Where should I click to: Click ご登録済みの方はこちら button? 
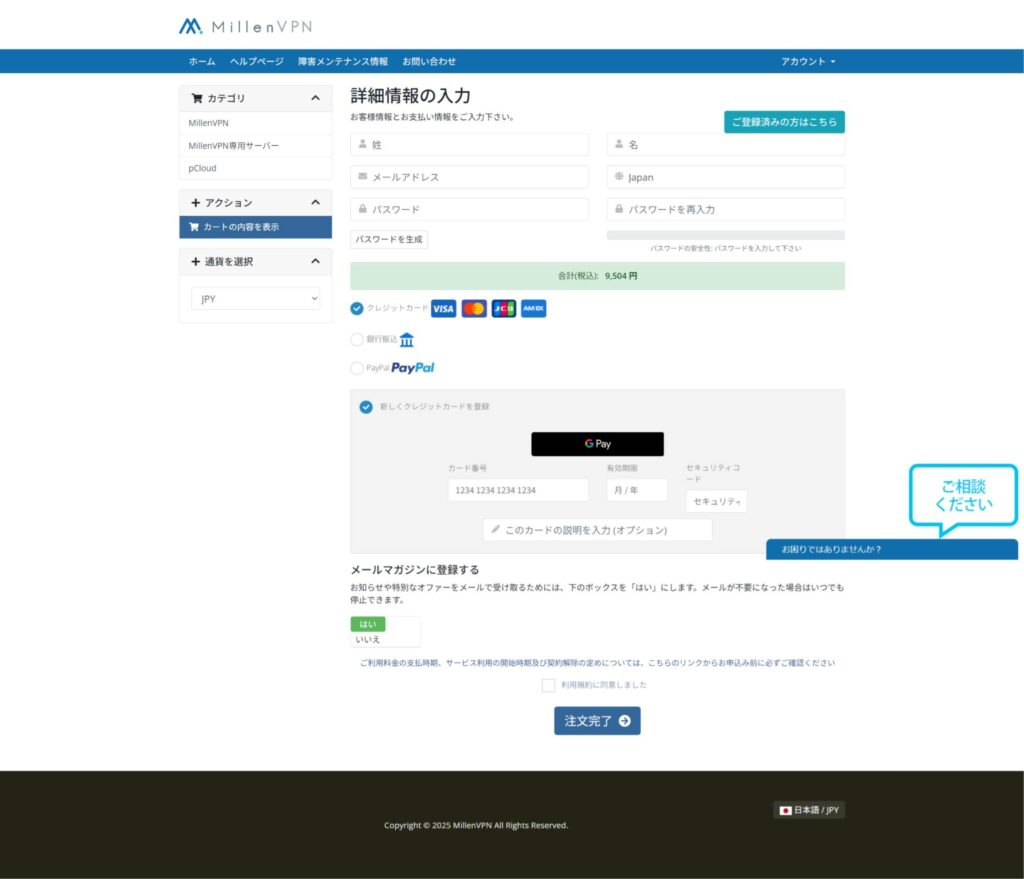tap(784, 121)
